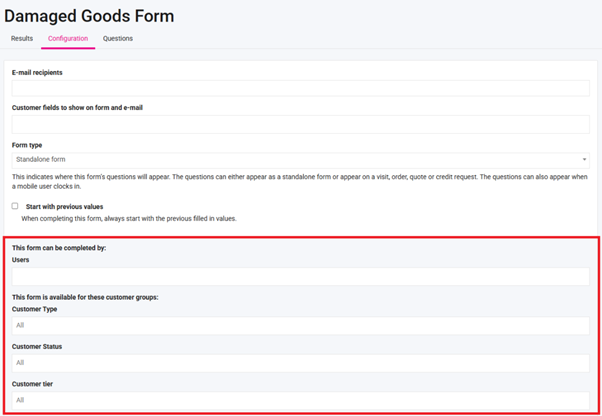This screenshot has width=602, height=416.
Task: Click the Users label text
Action: 21,260
